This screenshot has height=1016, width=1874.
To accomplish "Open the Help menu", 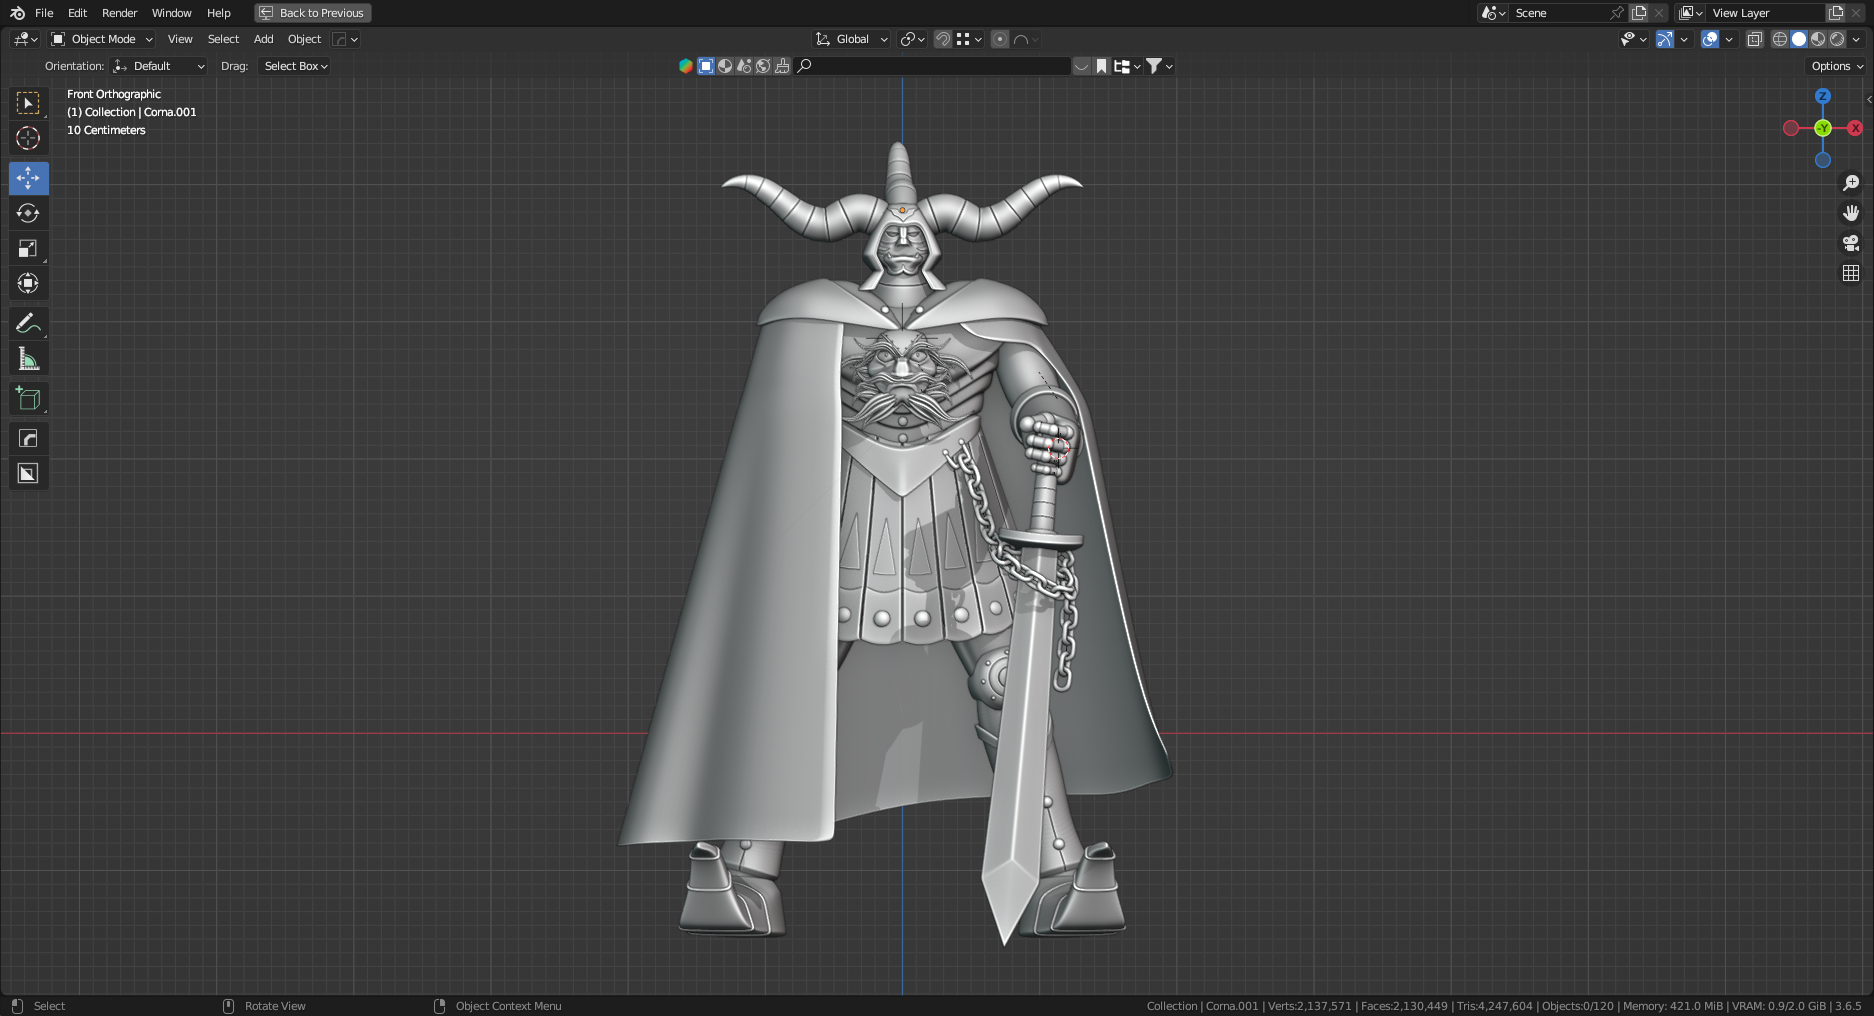I will (218, 13).
